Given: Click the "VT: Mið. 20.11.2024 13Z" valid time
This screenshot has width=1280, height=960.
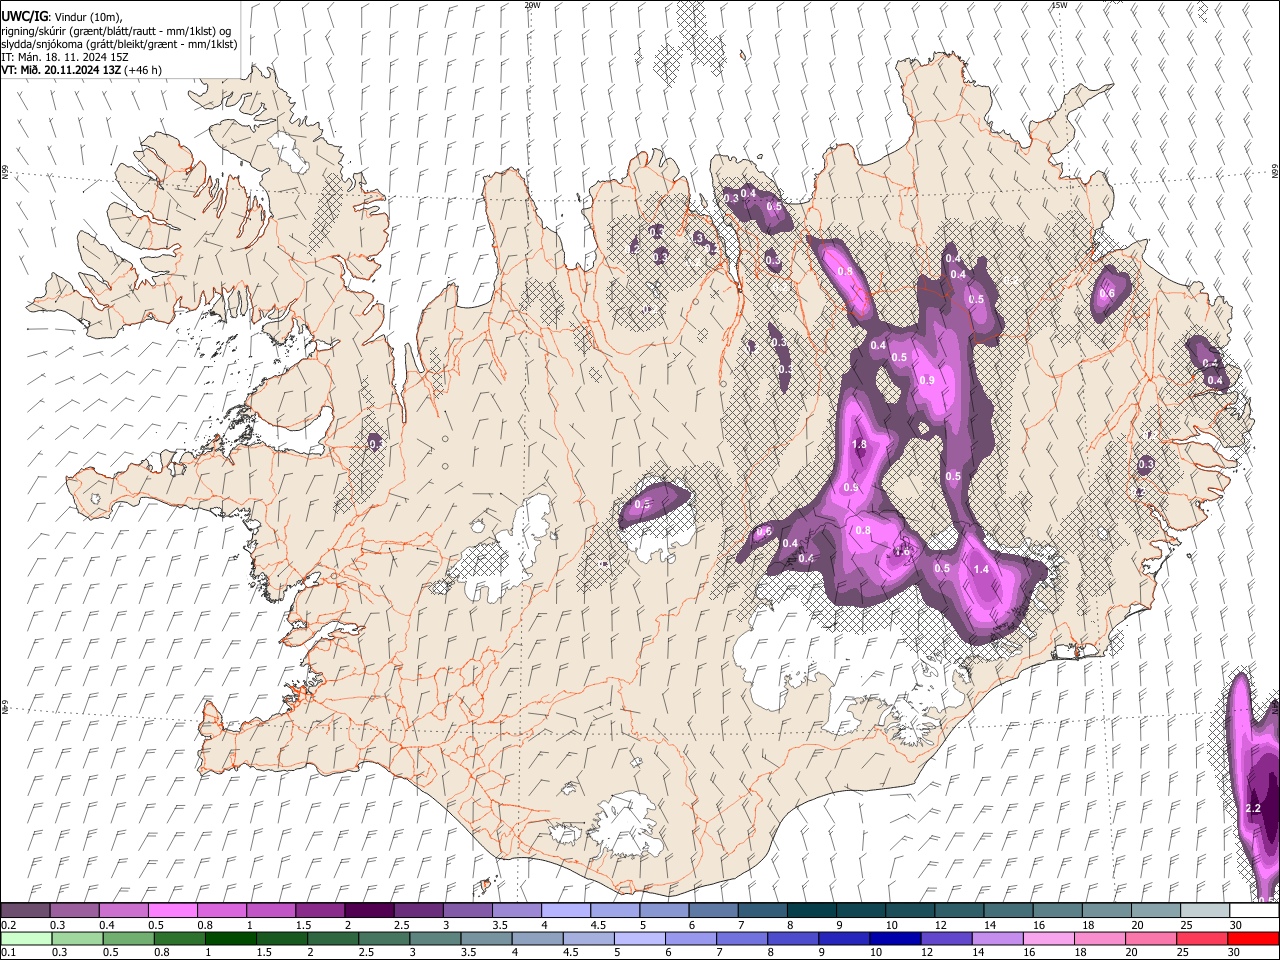Looking at the screenshot, I should click(x=61, y=70).
